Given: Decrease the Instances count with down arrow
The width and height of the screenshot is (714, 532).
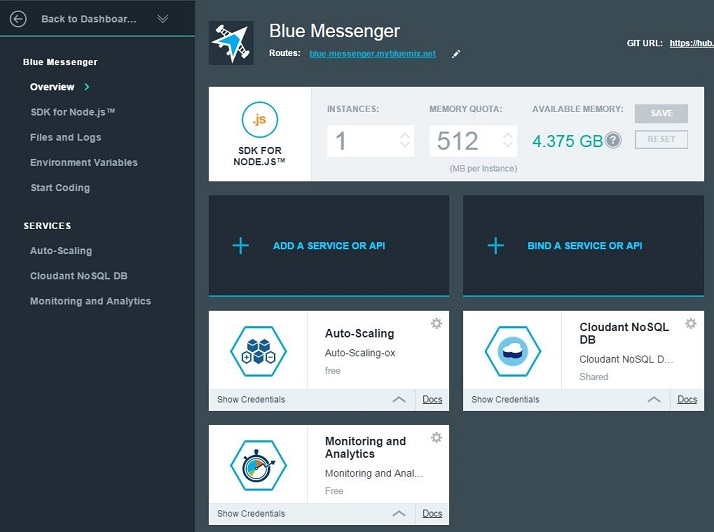Looking at the screenshot, I should pos(405,144).
